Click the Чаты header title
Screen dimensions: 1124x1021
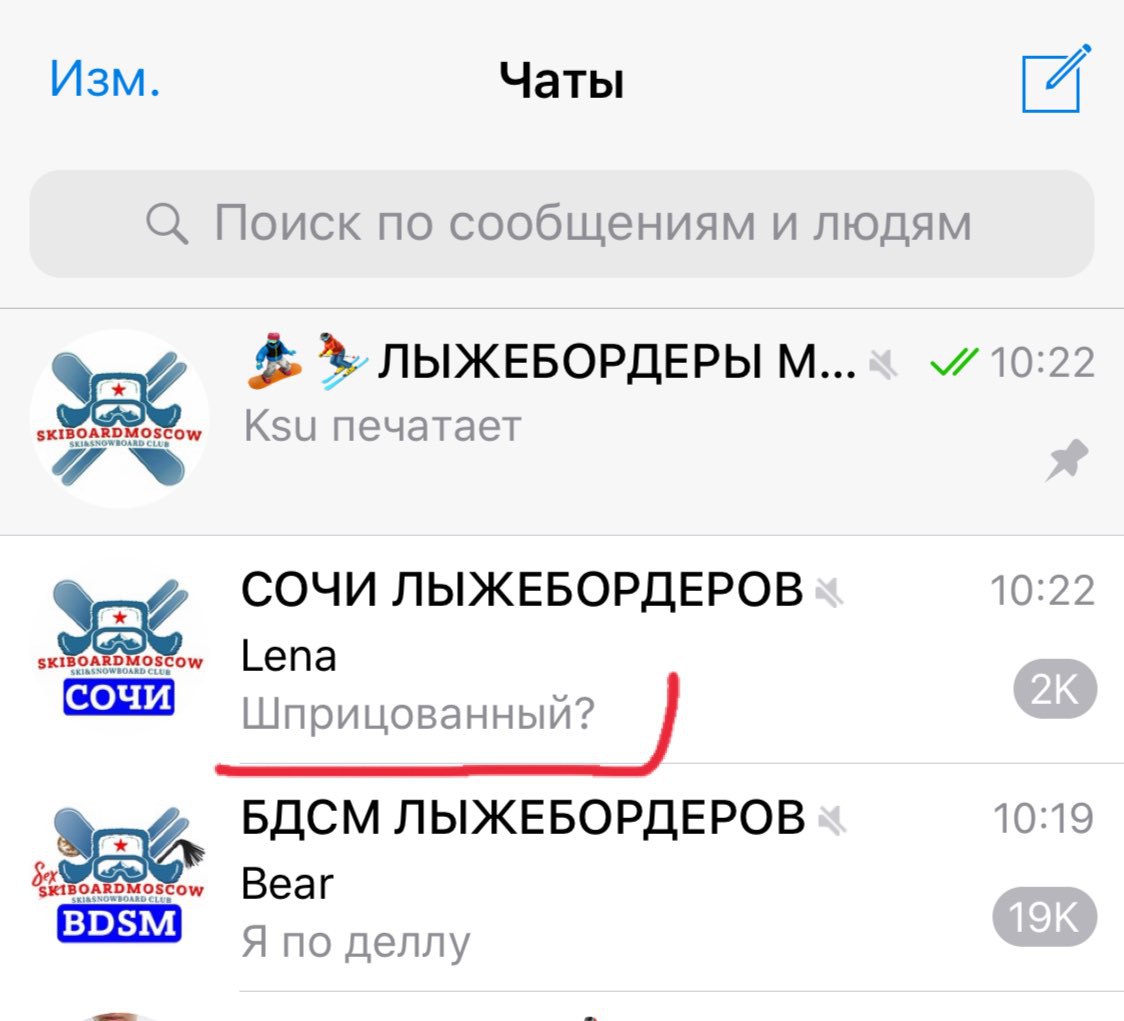click(561, 80)
